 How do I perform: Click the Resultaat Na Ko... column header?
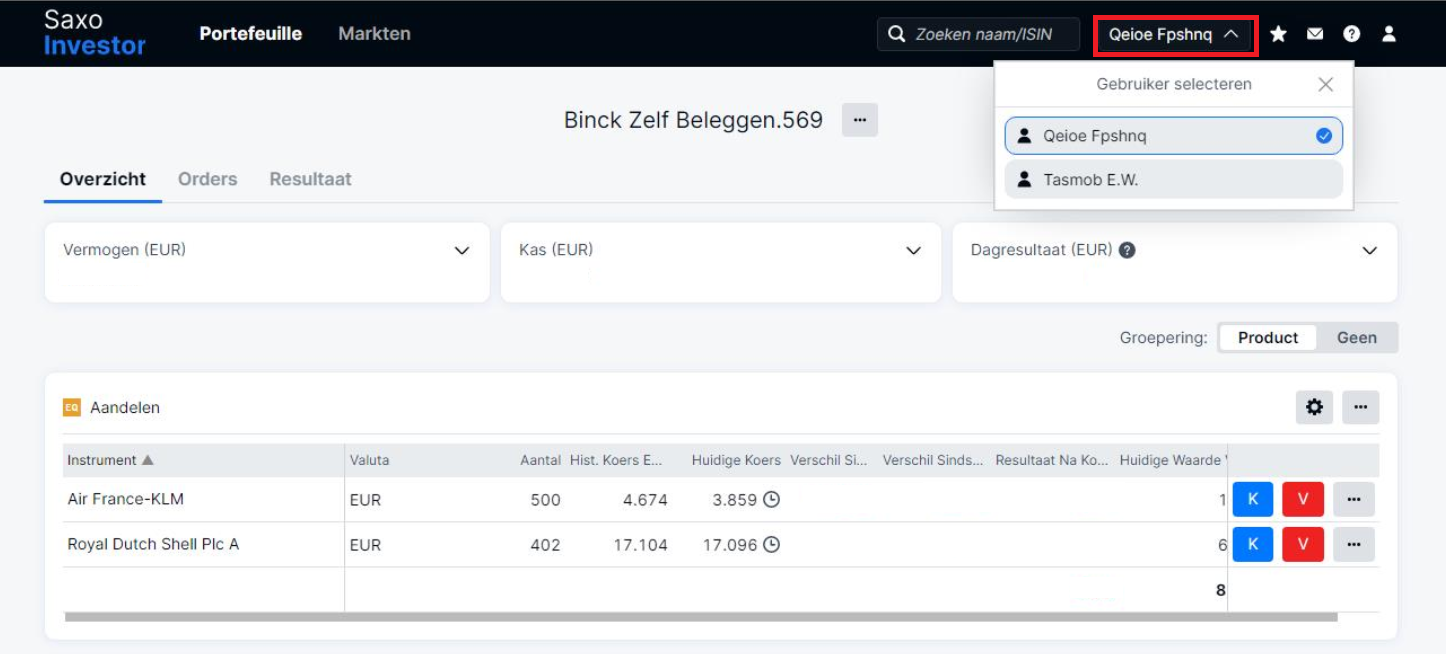[x=1052, y=460]
